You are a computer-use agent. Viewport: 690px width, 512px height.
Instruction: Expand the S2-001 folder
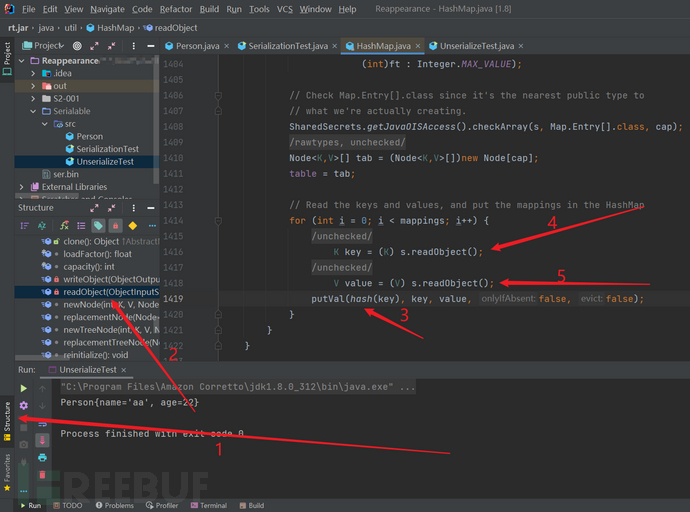[33, 99]
